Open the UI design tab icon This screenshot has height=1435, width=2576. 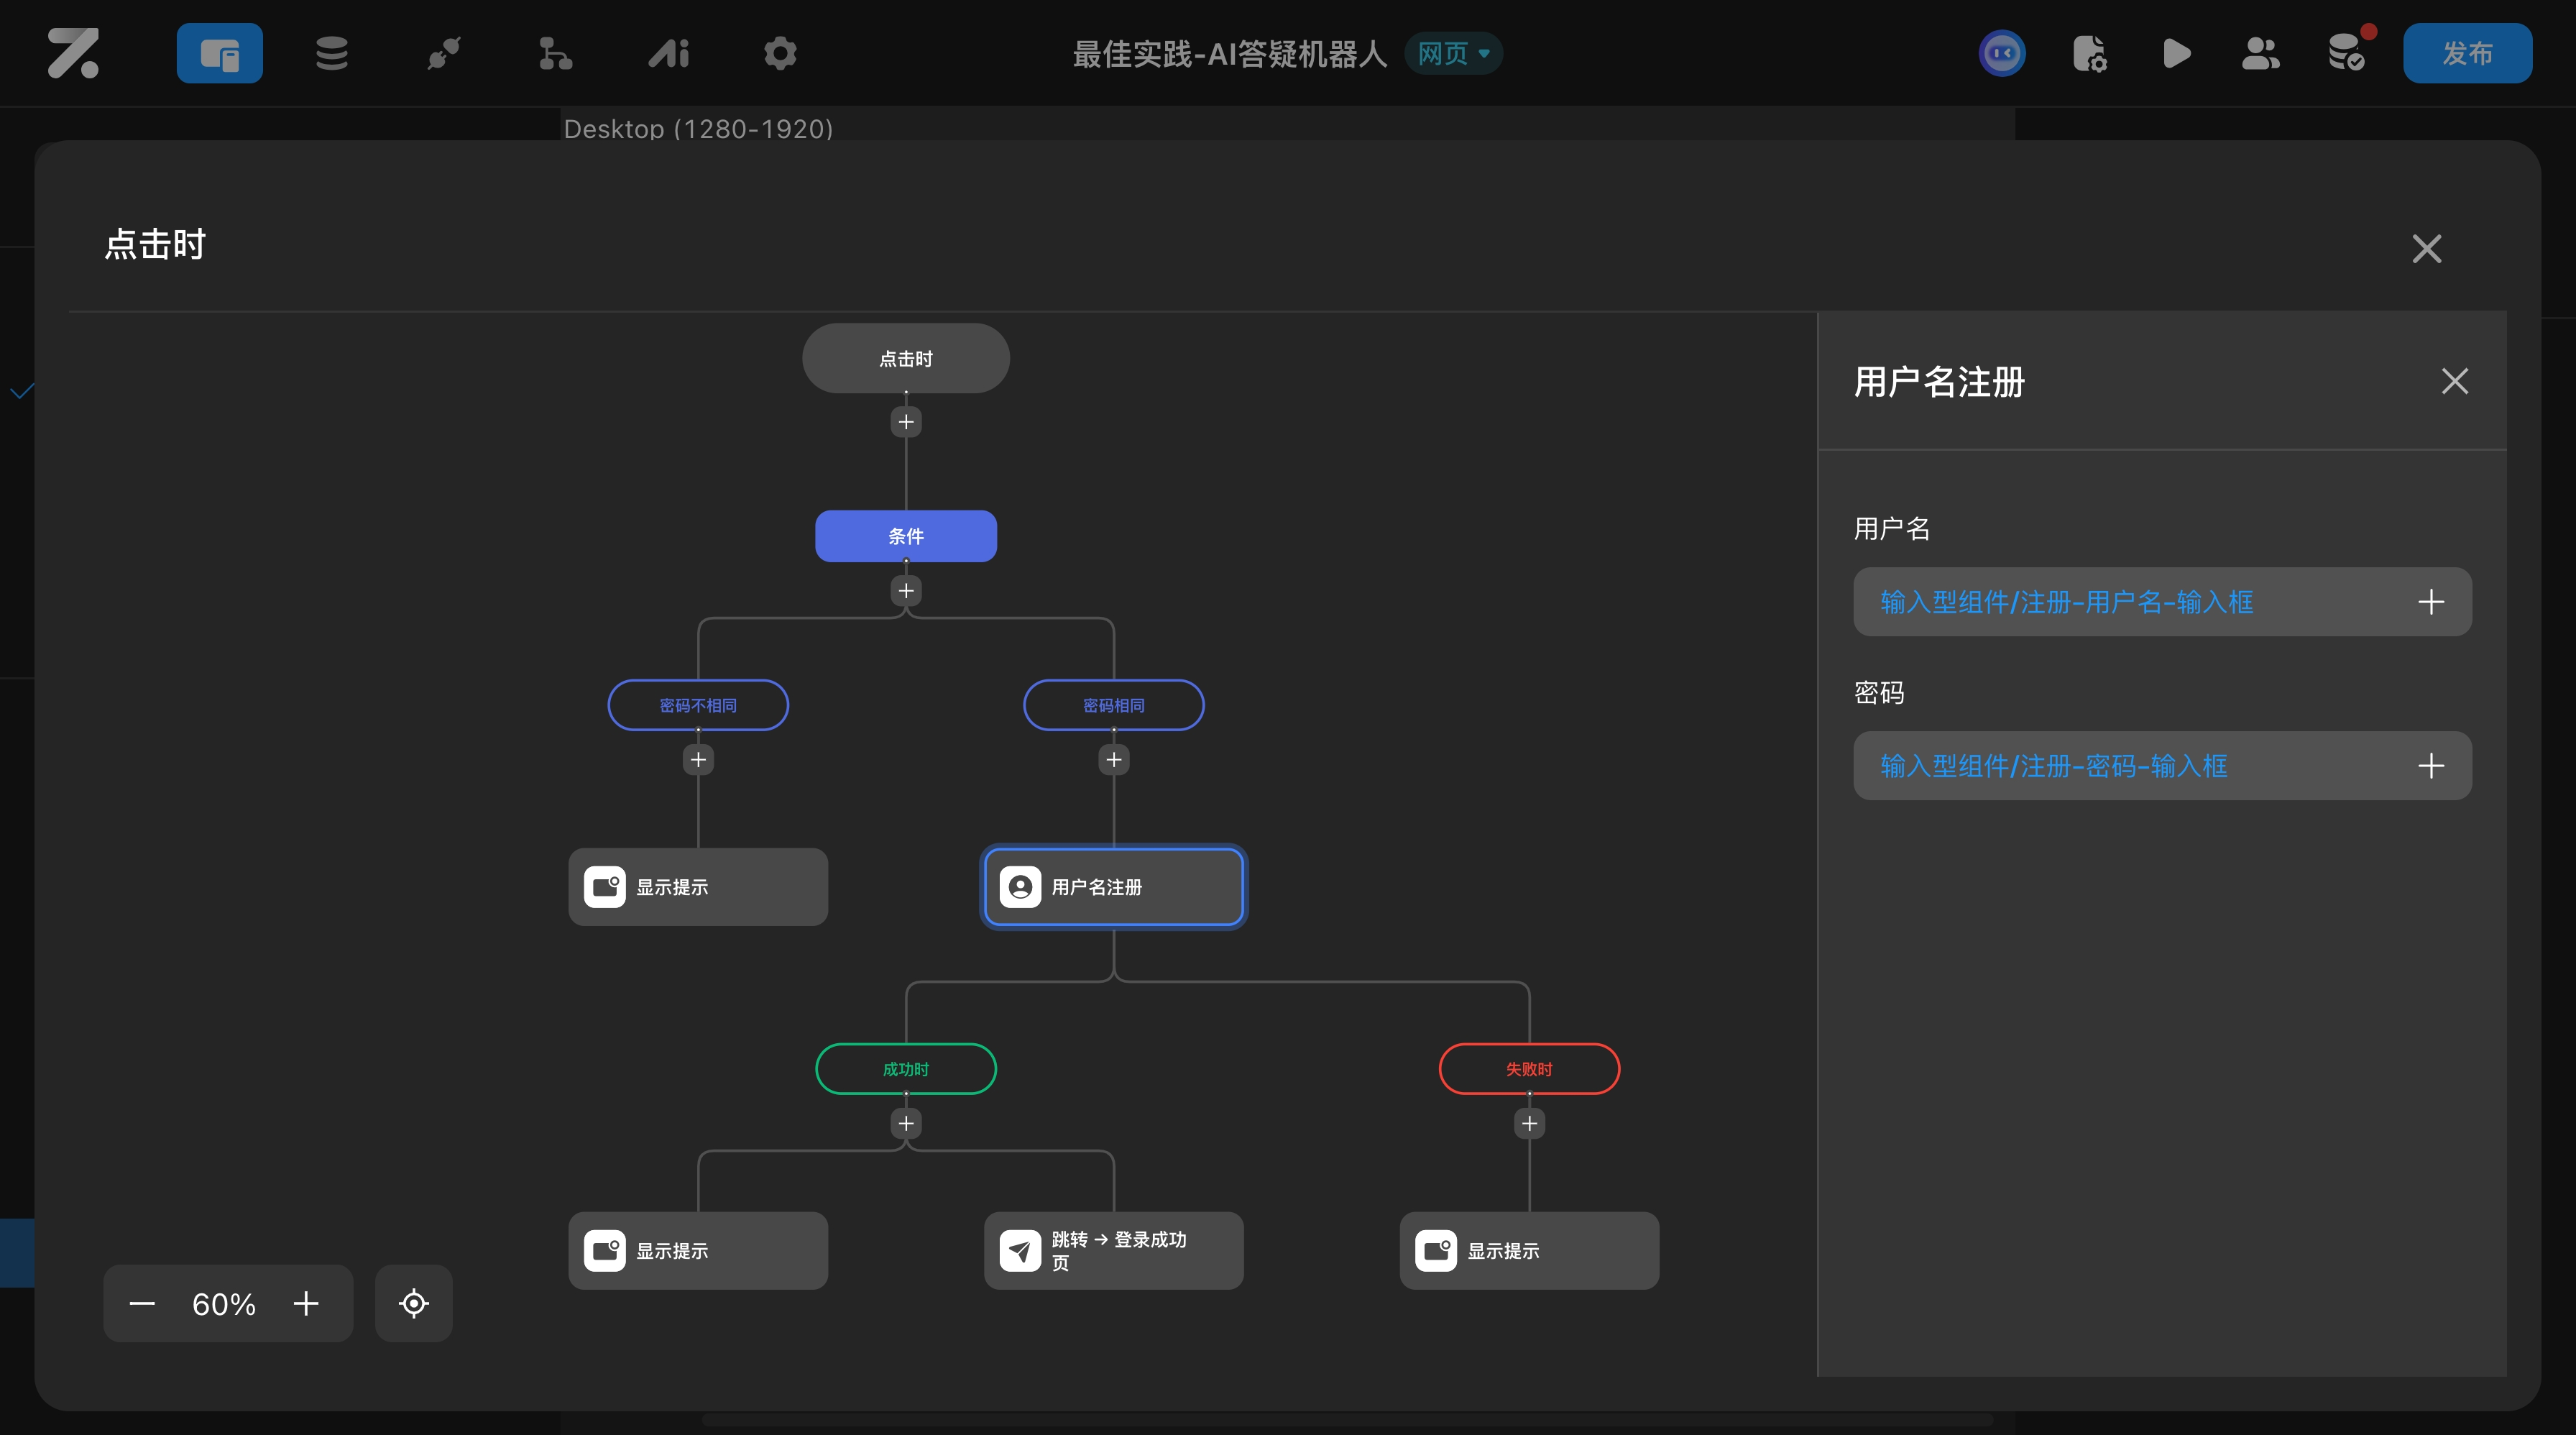pyautogui.click(x=220, y=53)
